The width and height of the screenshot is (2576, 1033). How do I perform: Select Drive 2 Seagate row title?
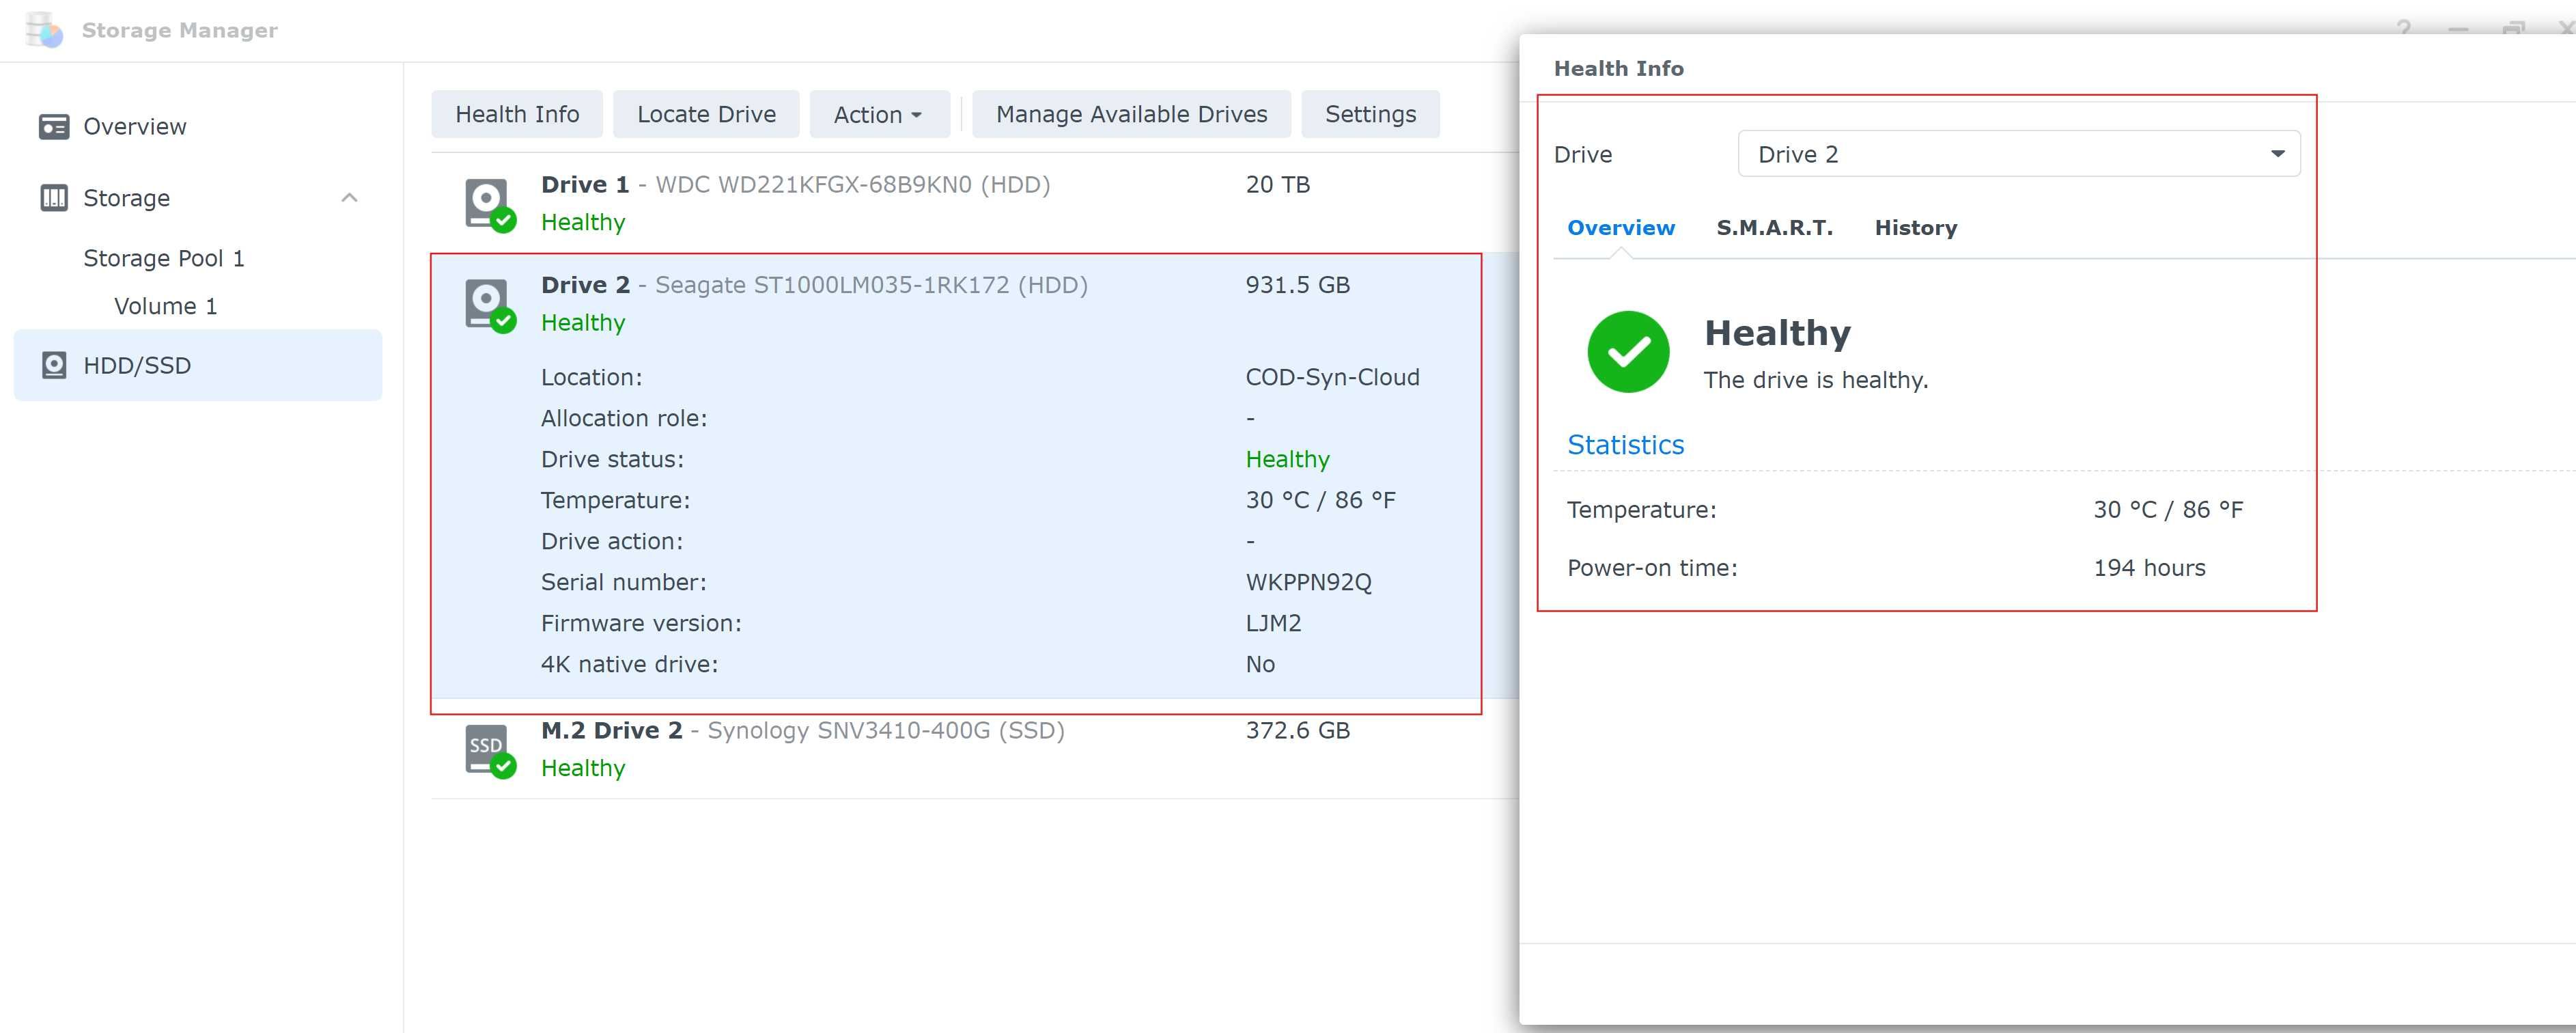click(x=814, y=284)
